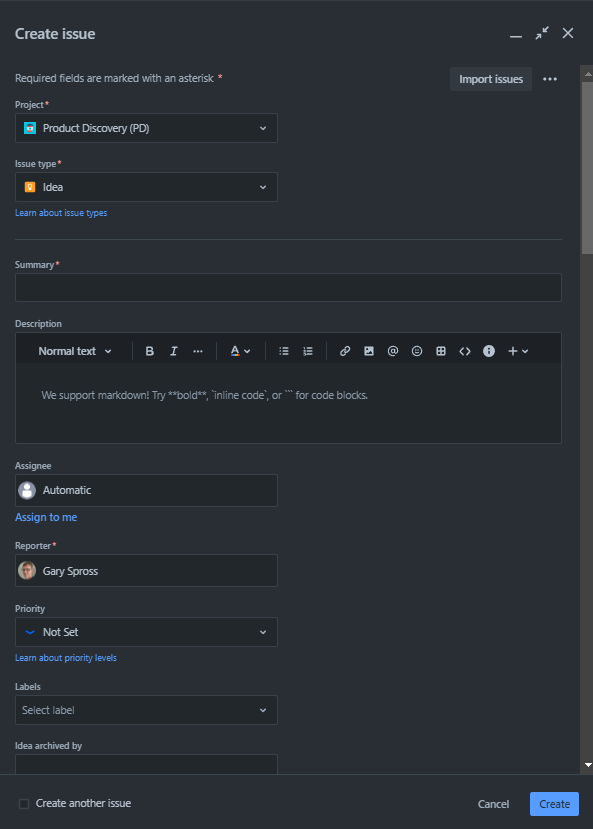The width and height of the screenshot is (593, 829).
Task: Open the Issue type dropdown
Action: coord(146,187)
